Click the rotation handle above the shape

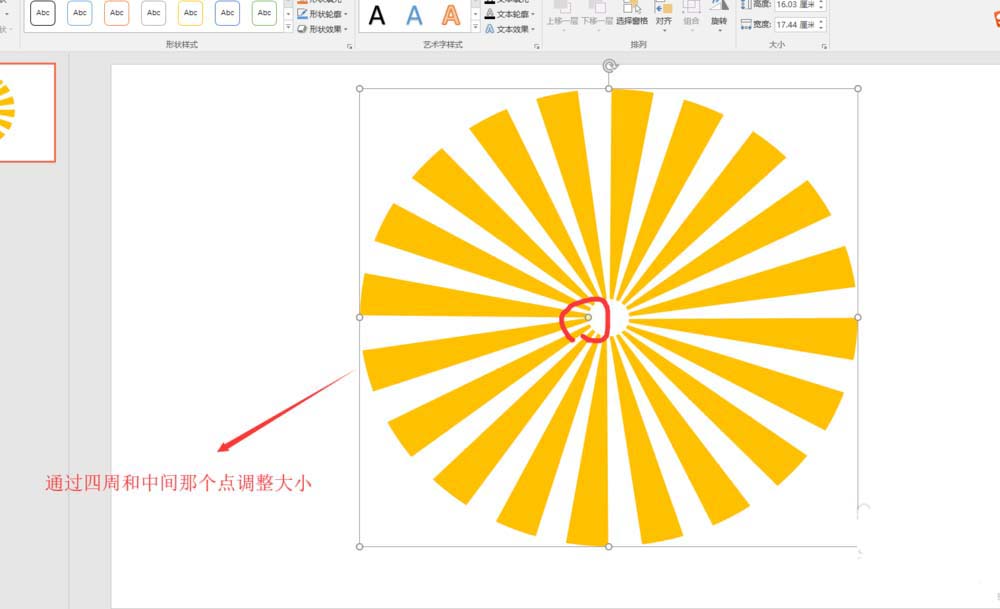tap(610, 66)
